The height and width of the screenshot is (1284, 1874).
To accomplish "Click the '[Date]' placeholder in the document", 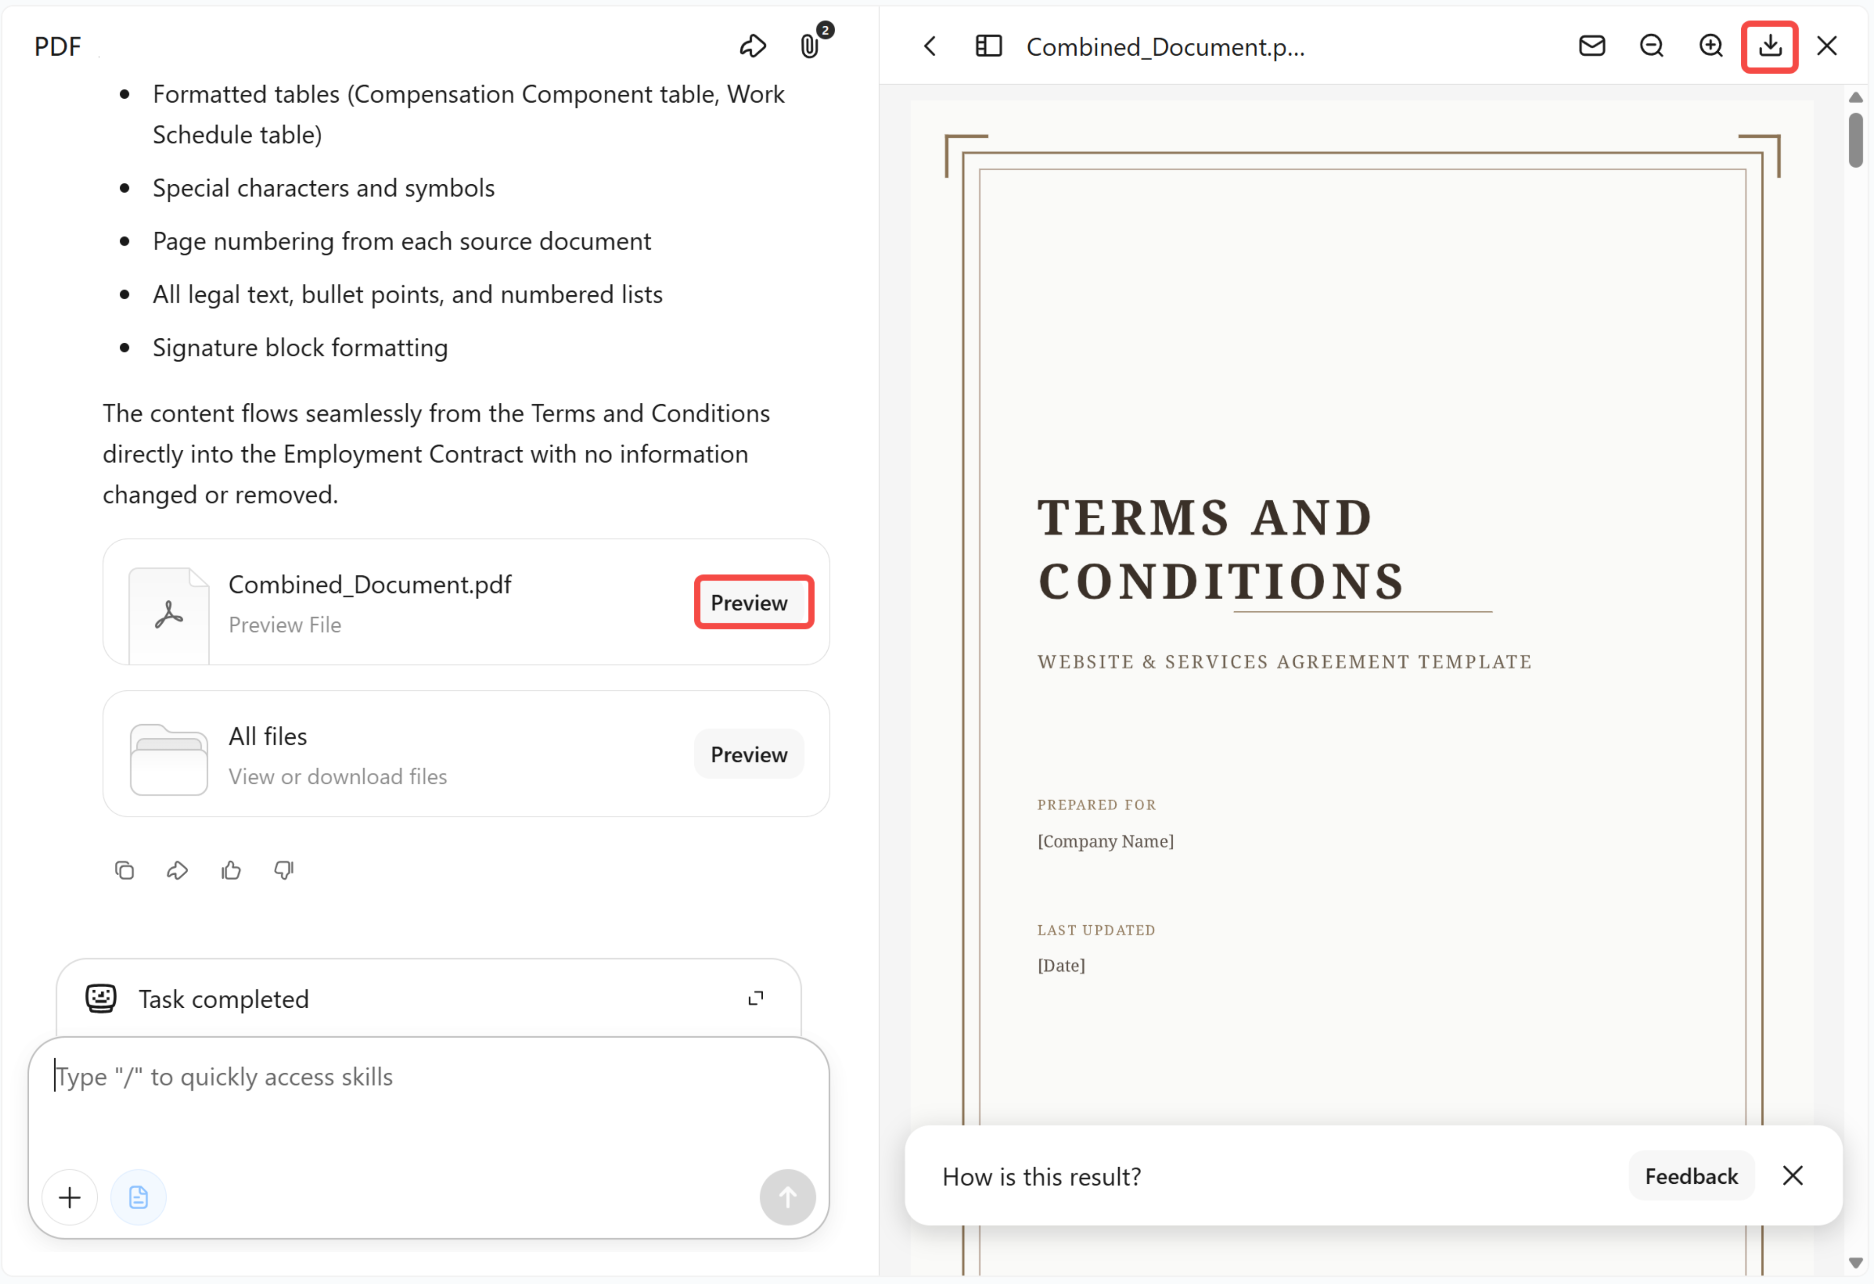I will (1061, 965).
